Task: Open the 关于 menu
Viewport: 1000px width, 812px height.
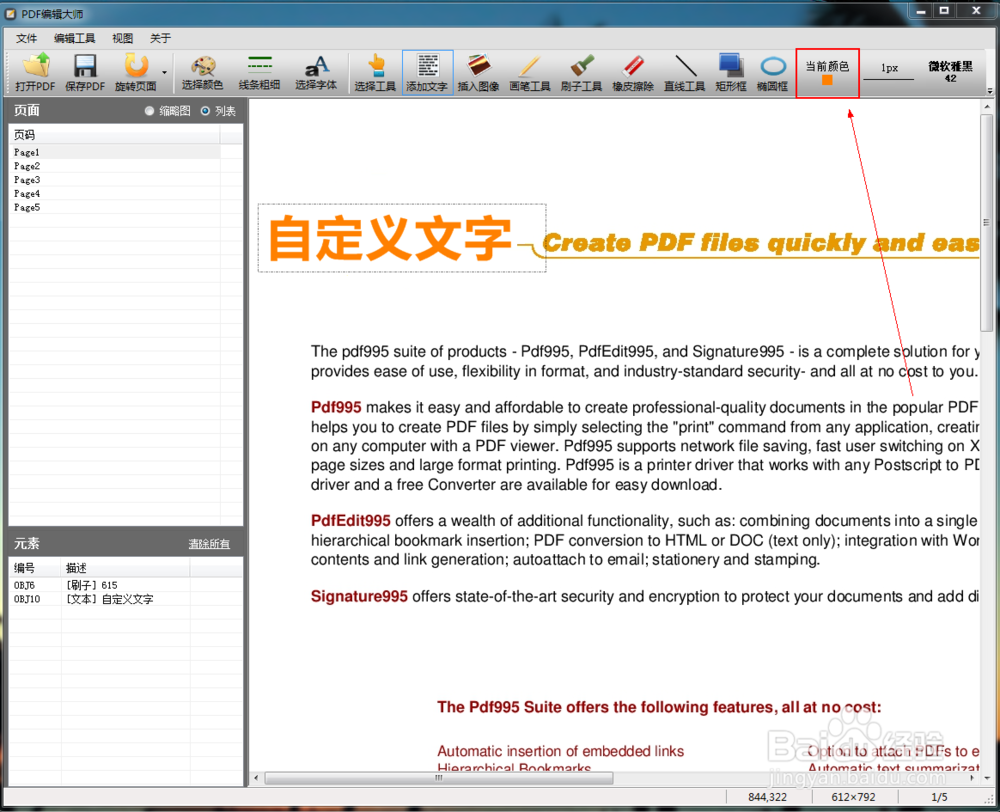Action: (160, 38)
